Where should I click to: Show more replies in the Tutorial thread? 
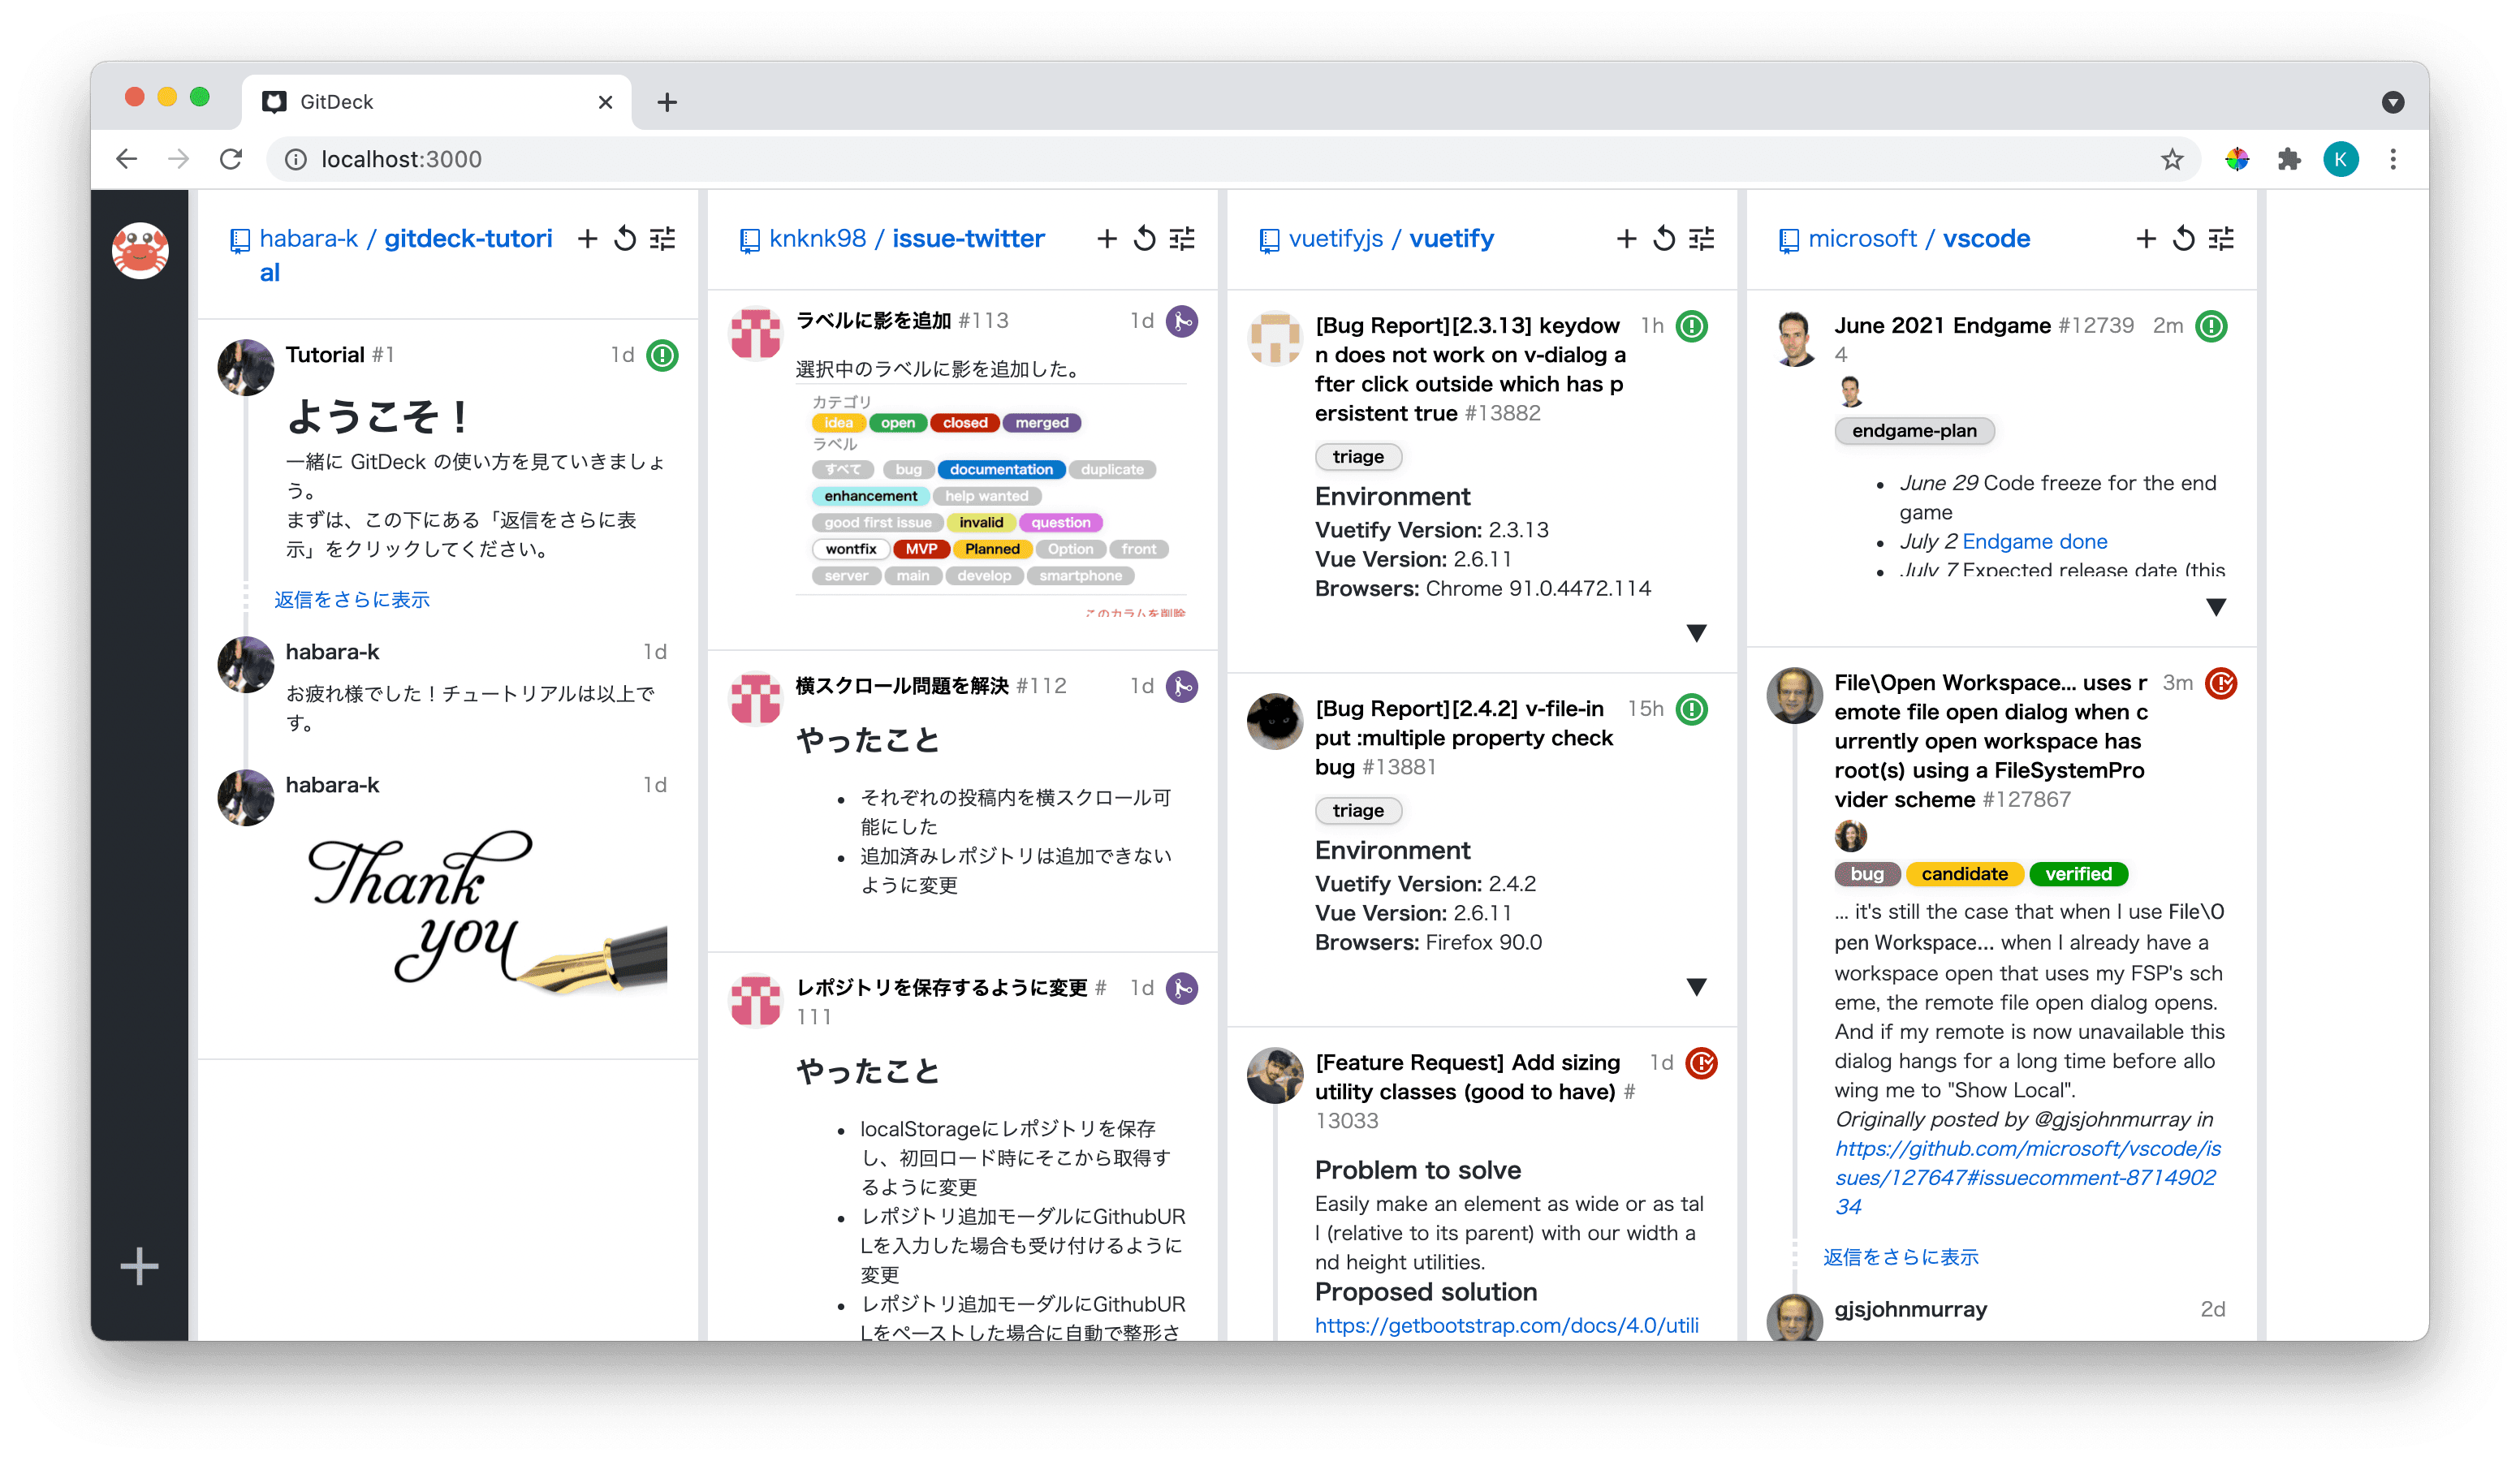pyautogui.click(x=352, y=599)
